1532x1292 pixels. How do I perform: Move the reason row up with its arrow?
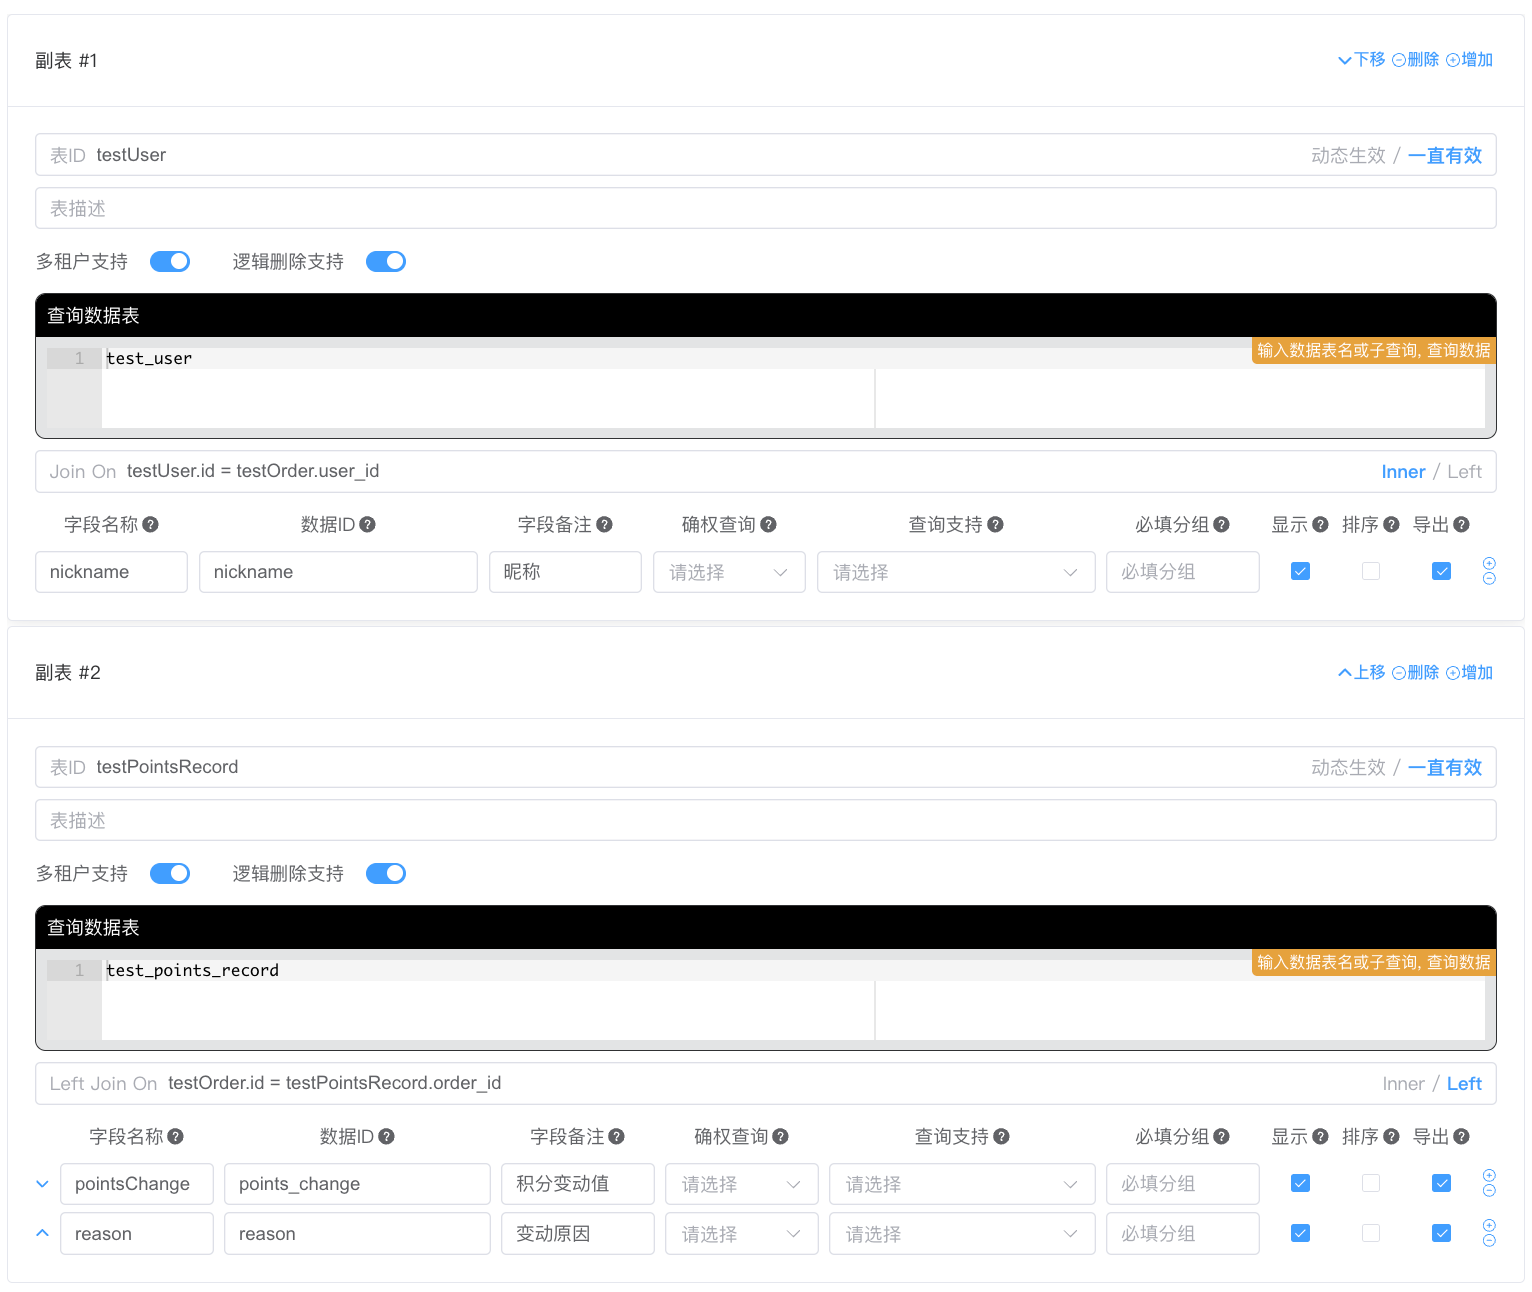(42, 1233)
